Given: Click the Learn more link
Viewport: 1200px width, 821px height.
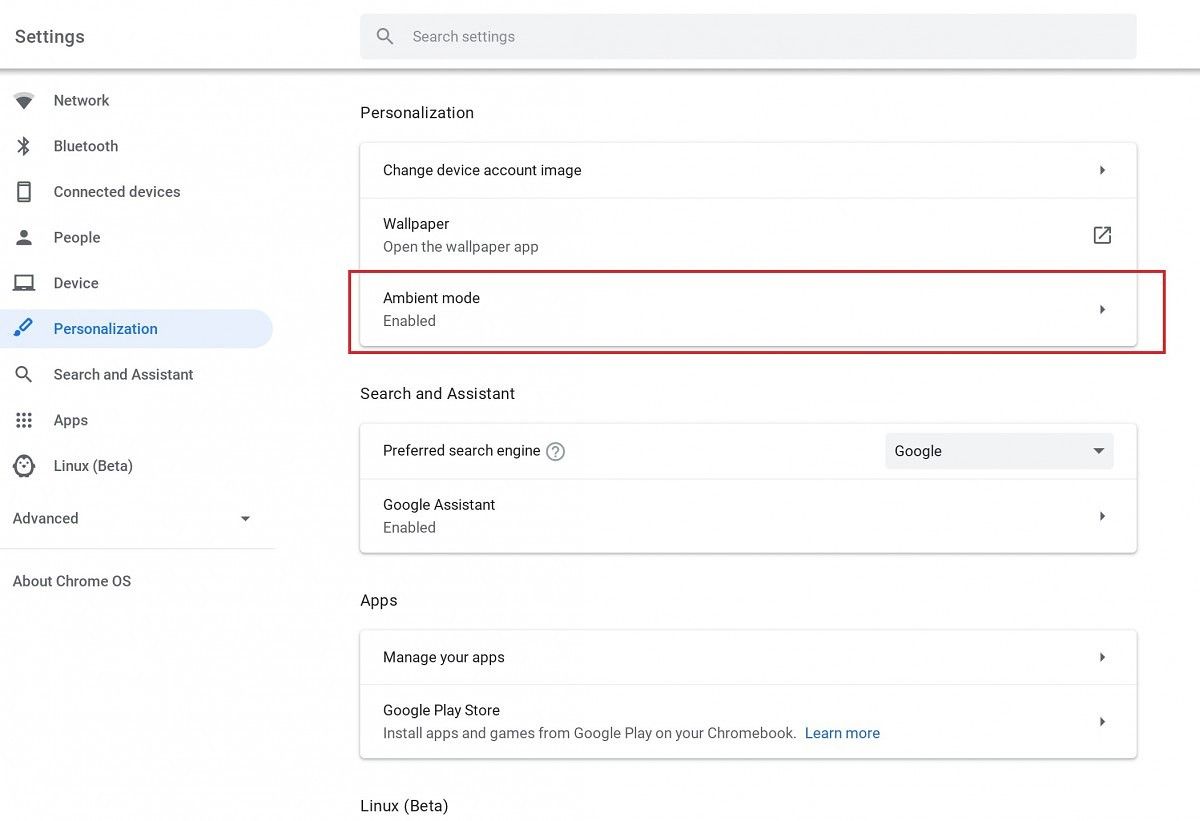Looking at the screenshot, I should tap(842, 732).
